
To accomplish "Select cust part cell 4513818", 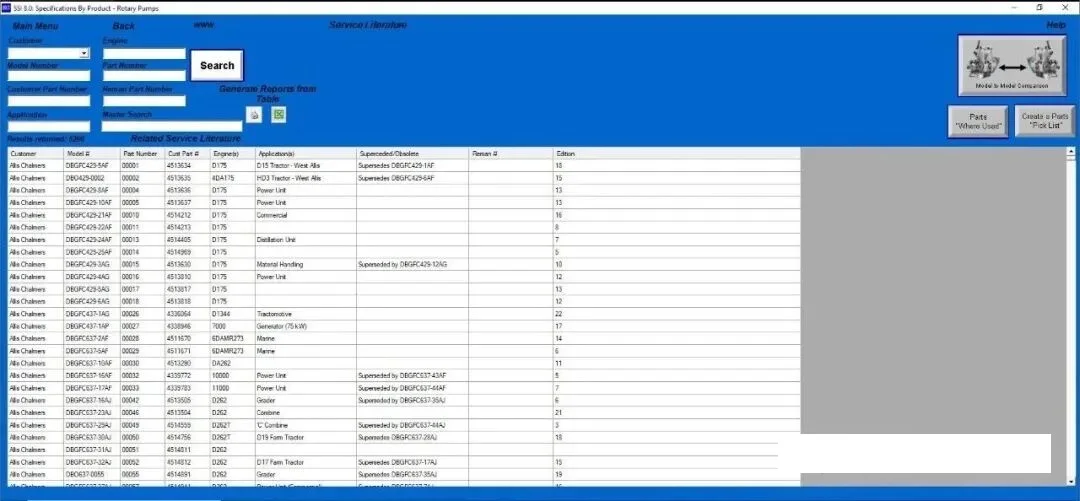I will click(187, 302).
